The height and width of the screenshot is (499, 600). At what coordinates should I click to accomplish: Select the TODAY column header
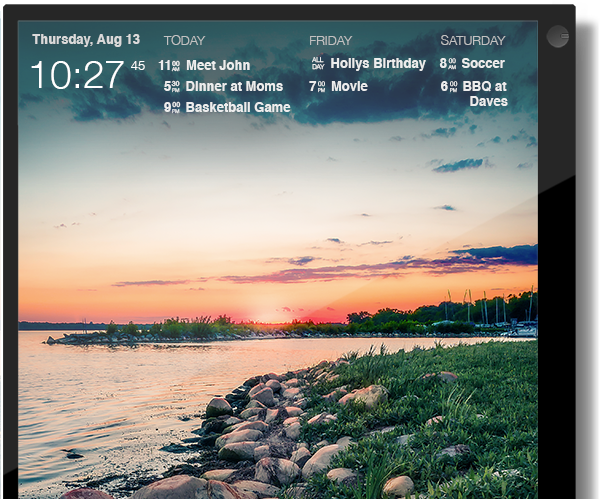coord(184,41)
